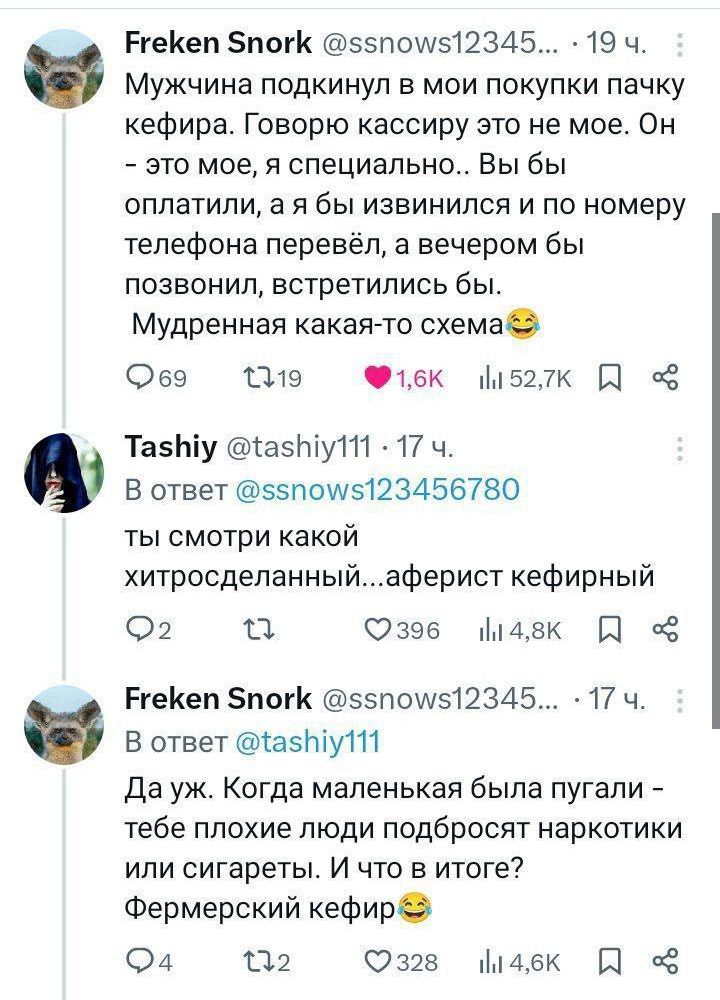This screenshot has height=1000, width=720.
Task: Open the @ssnows123456780 mention link
Action: pyautogui.click(x=376, y=490)
